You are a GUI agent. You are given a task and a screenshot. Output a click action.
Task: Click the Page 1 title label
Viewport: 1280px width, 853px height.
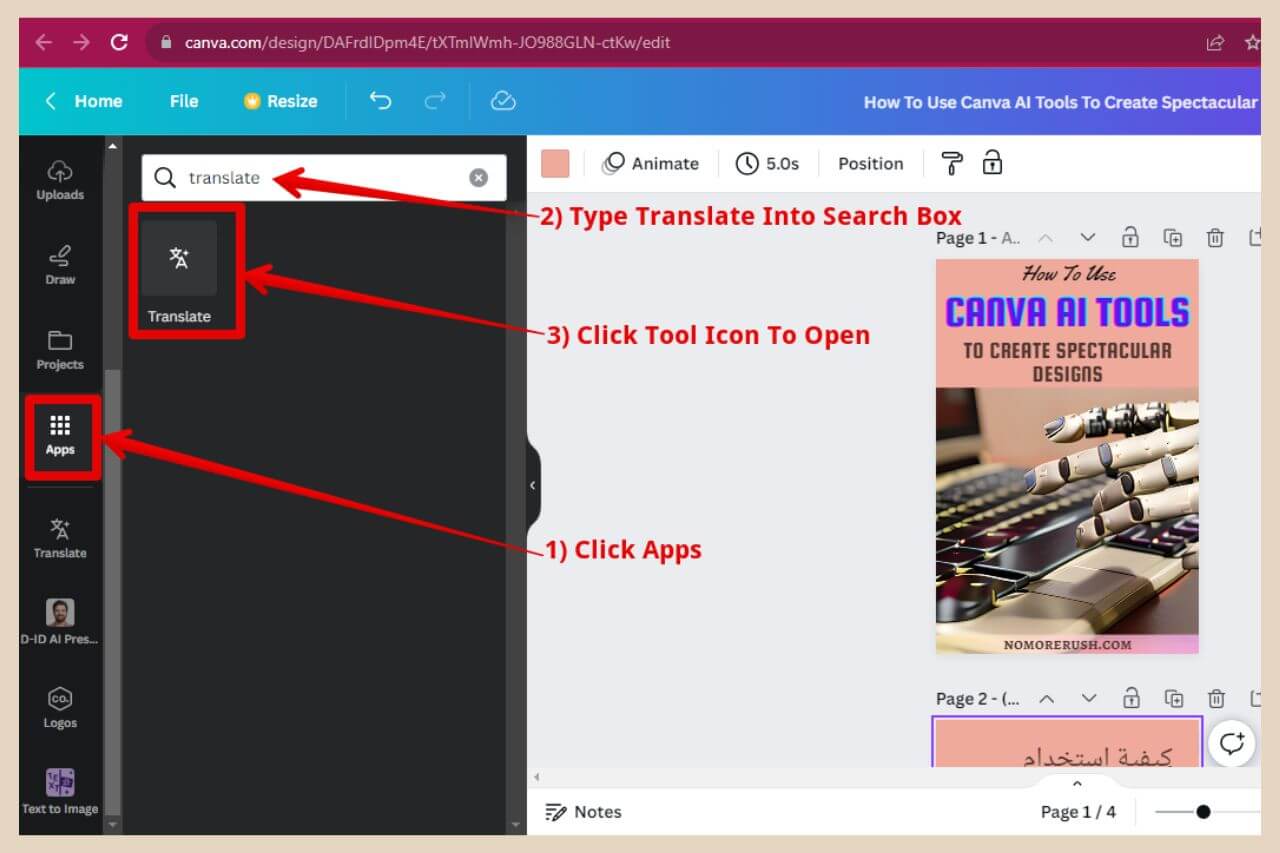tap(978, 238)
